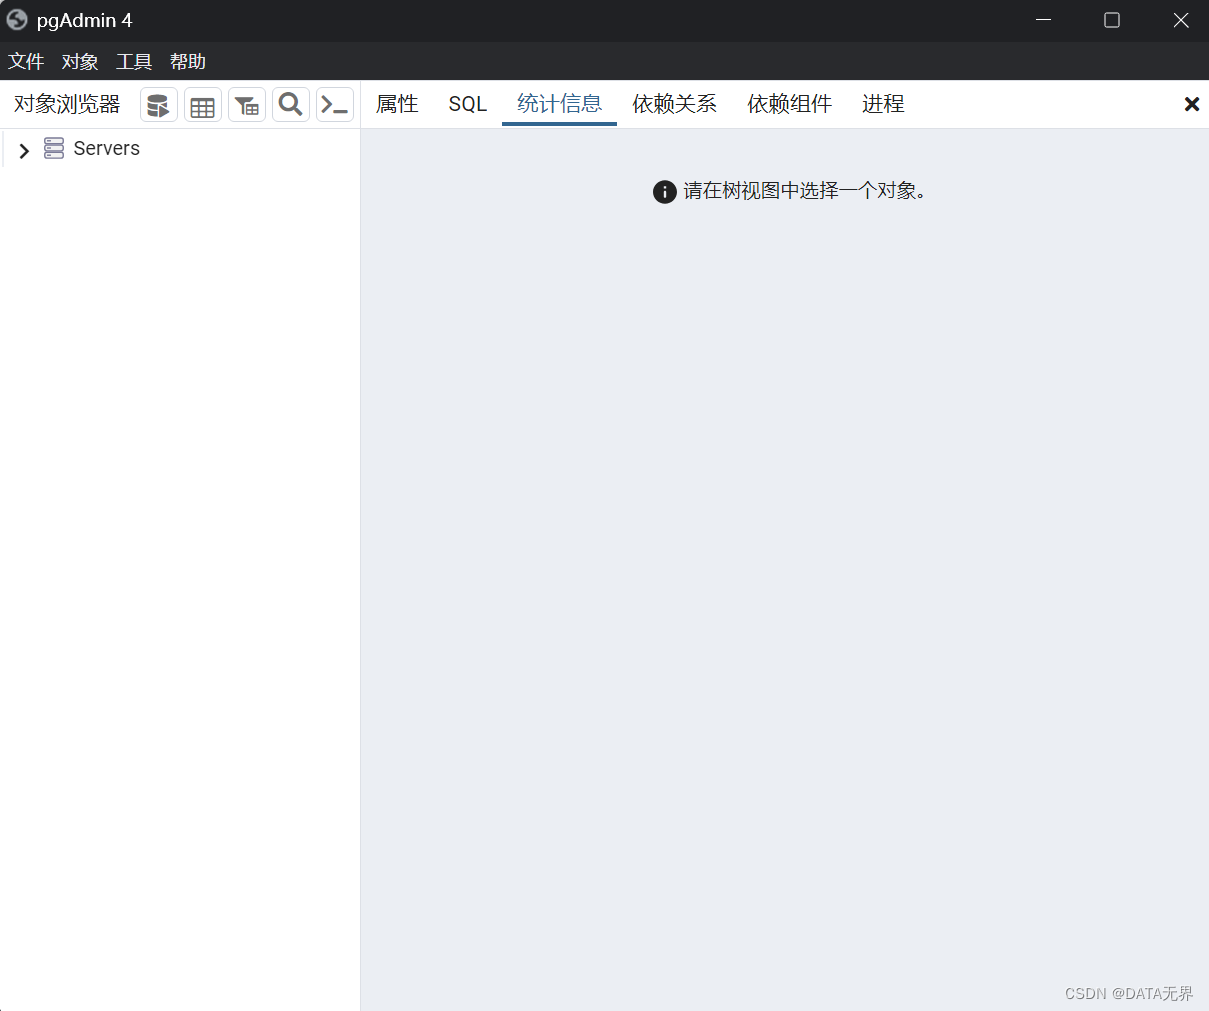Select the 统计信息 tab

(x=559, y=104)
